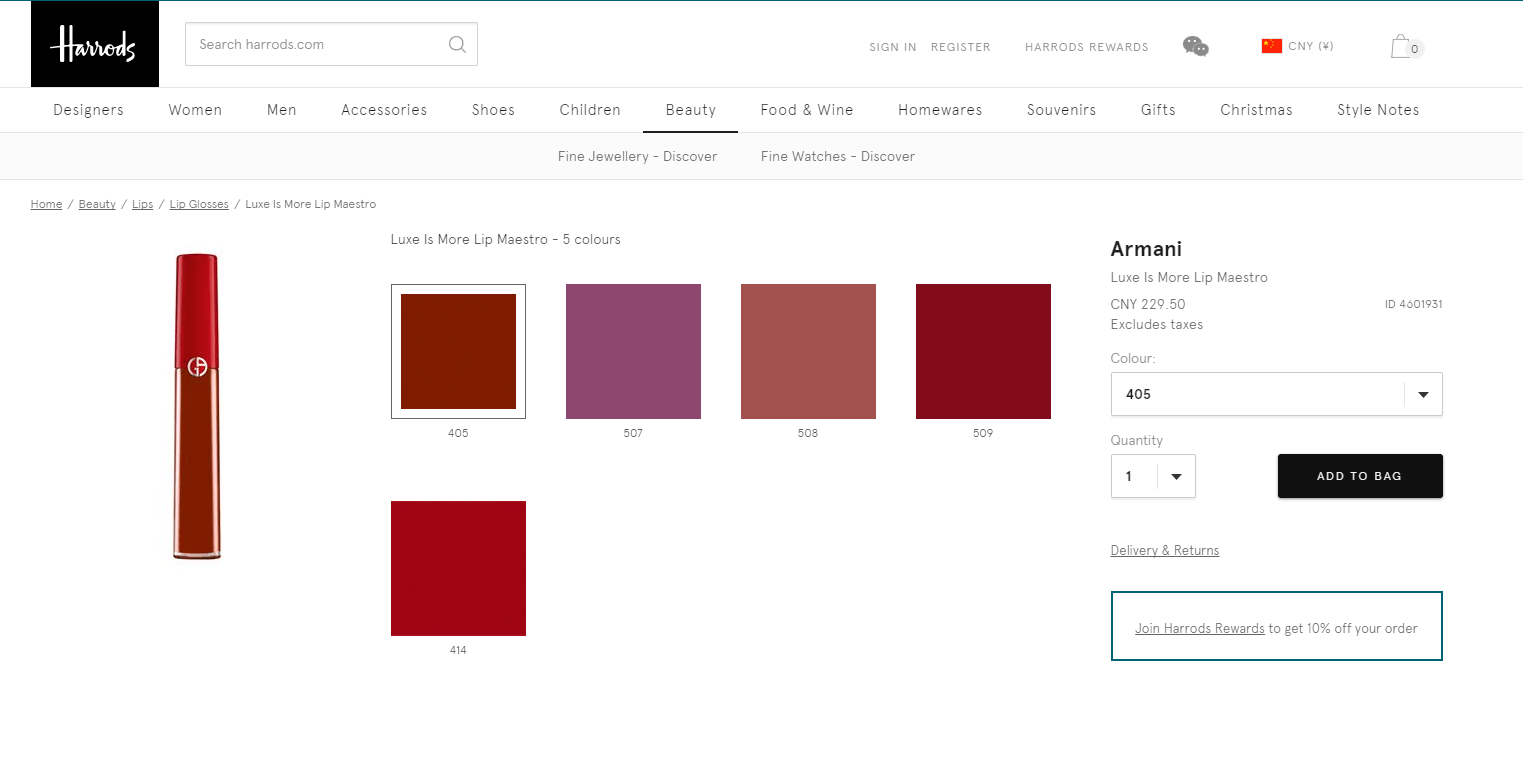Open the Shoes menu
The height and width of the screenshot is (778, 1523).
(493, 110)
